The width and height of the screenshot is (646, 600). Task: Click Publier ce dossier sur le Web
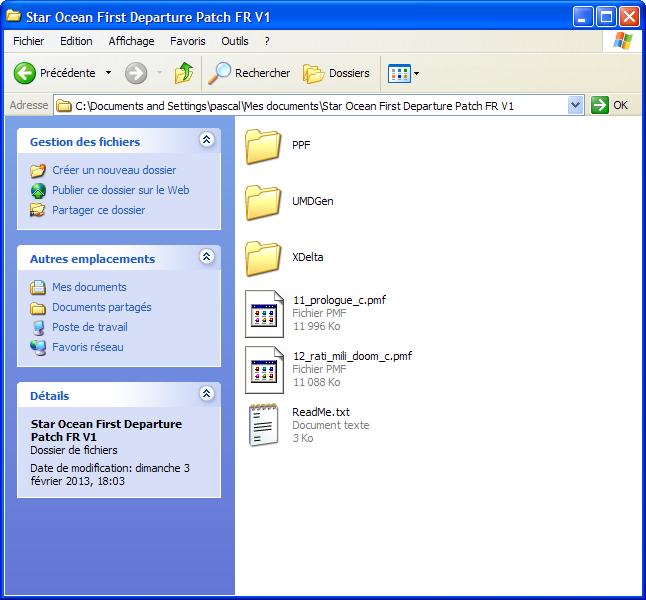[x=121, y=190]
